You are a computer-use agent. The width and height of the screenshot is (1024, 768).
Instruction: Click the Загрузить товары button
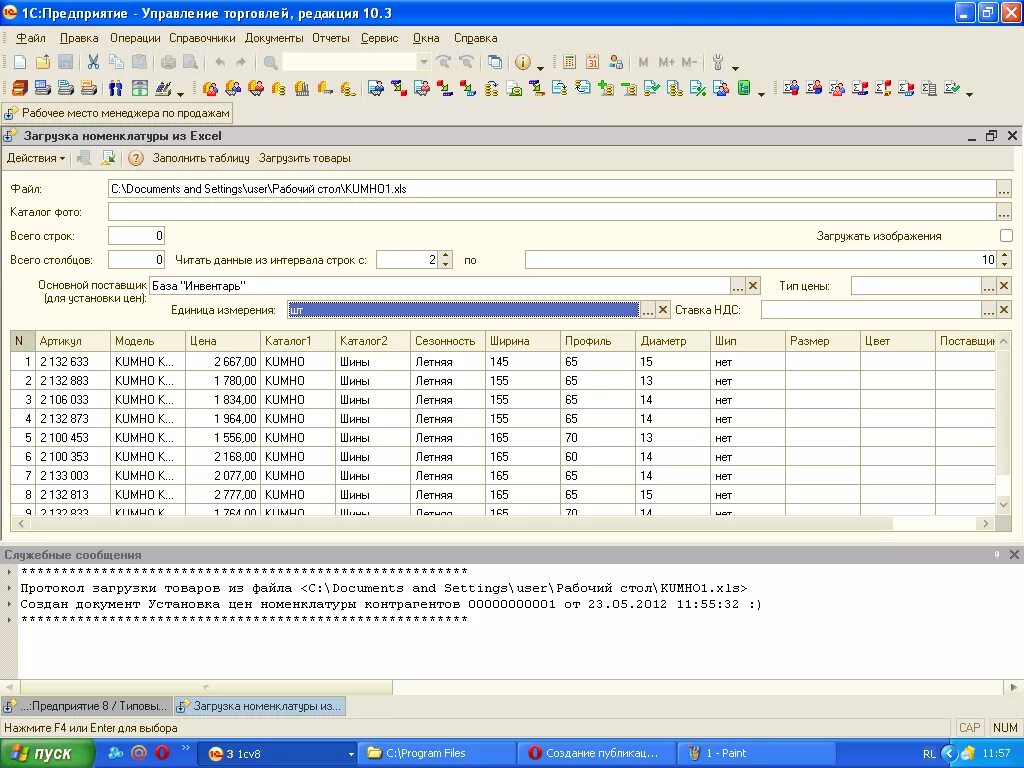pyautogui.click(x=304, y=158)
